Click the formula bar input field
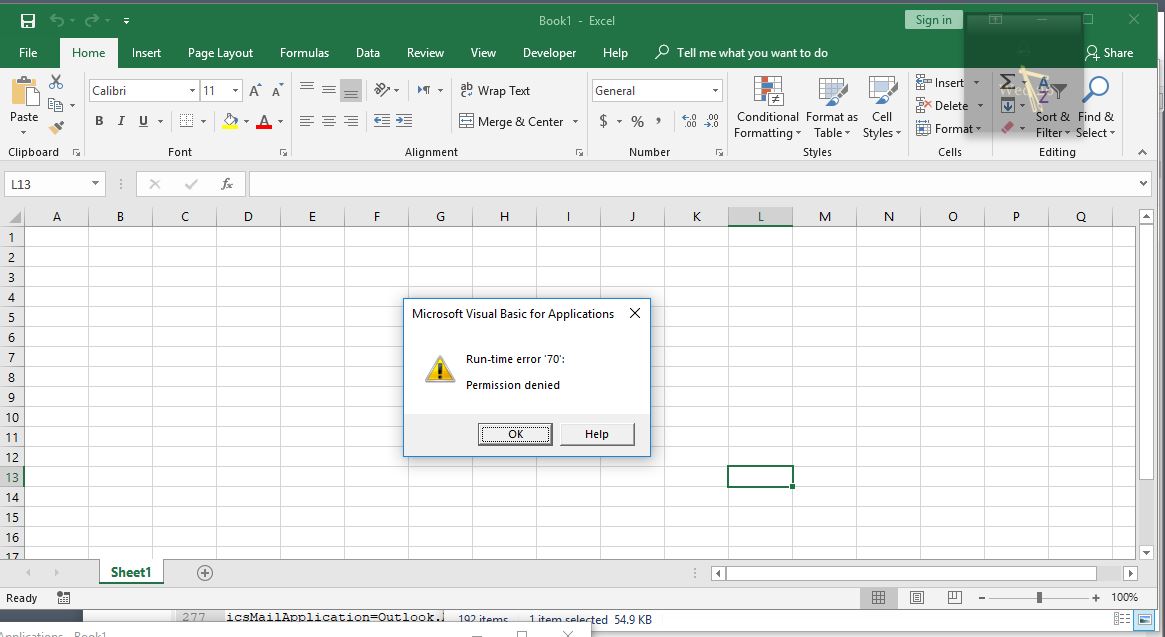The image size is (1165, 637). (x=690, y=184)
